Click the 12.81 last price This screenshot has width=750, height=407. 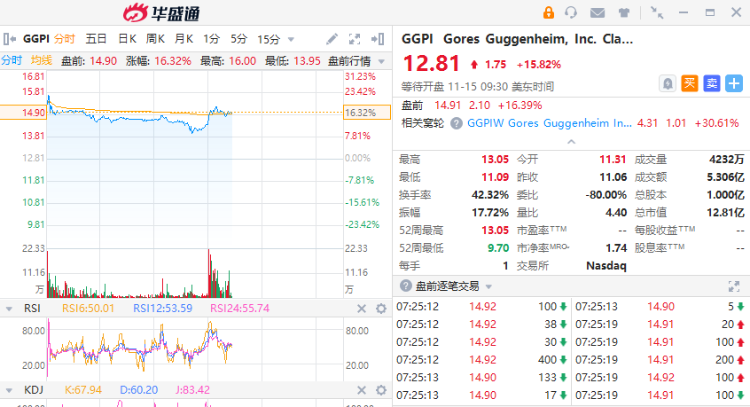coord(431,64)
